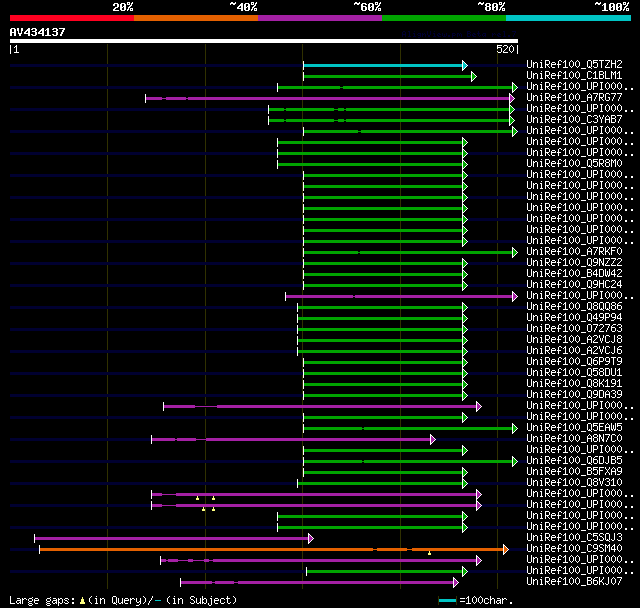Select the UniRef100_A2VCJ8 label
This screenshot has height=608, width=640.
tap(574, 340)
